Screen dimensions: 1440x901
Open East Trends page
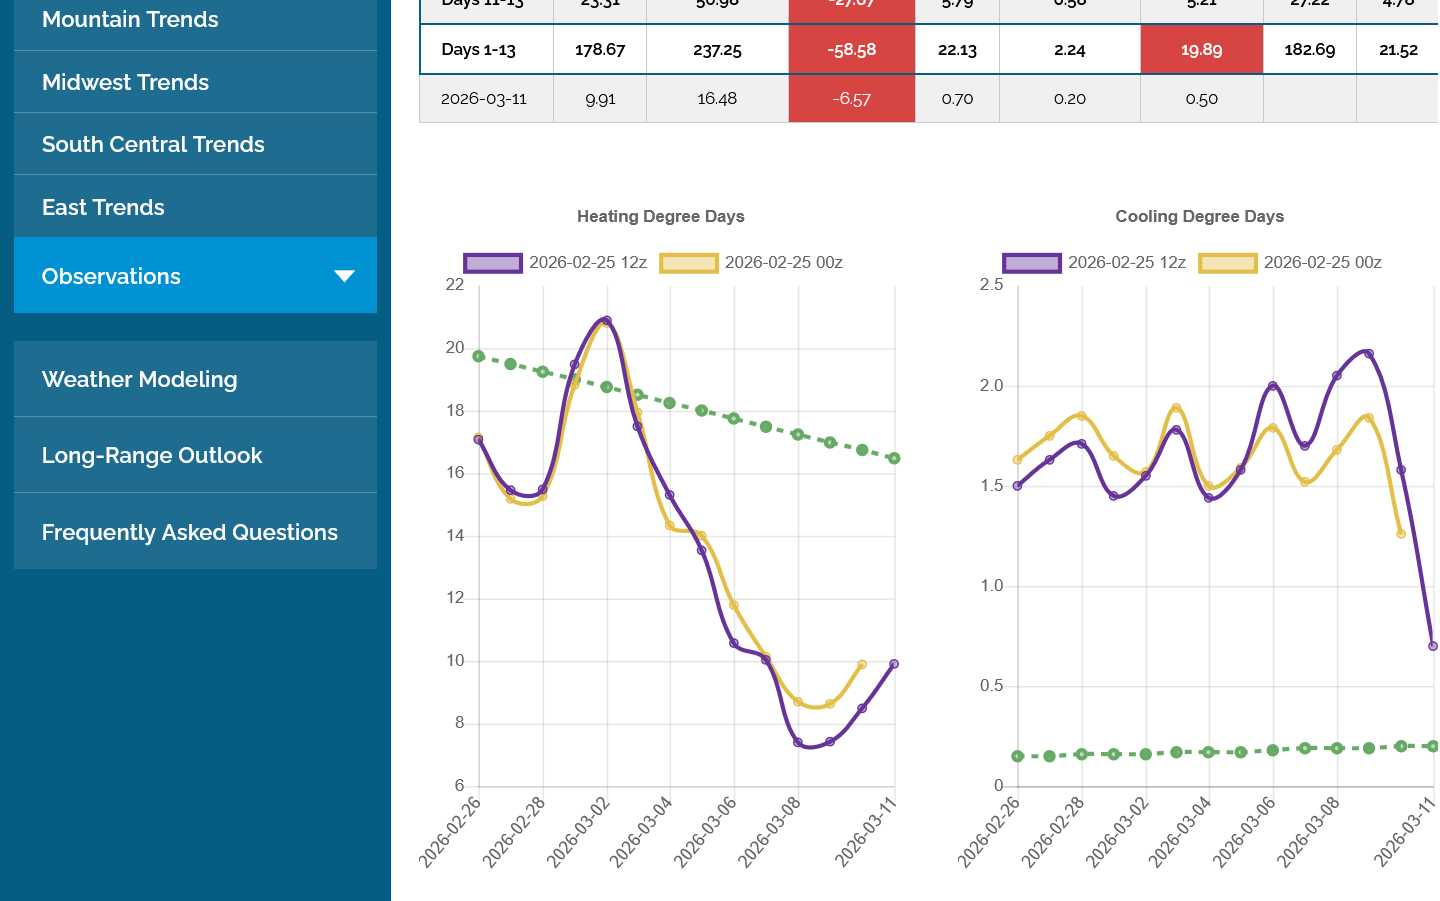pyautogui.click(x=103, y=208)
